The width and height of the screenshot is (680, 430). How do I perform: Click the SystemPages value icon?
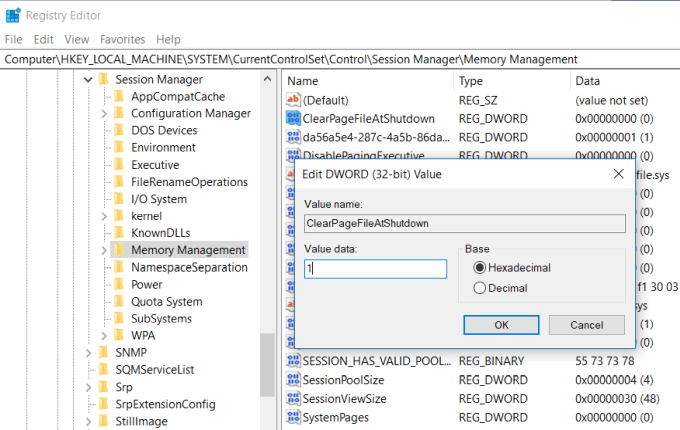(x=294, y=416)
